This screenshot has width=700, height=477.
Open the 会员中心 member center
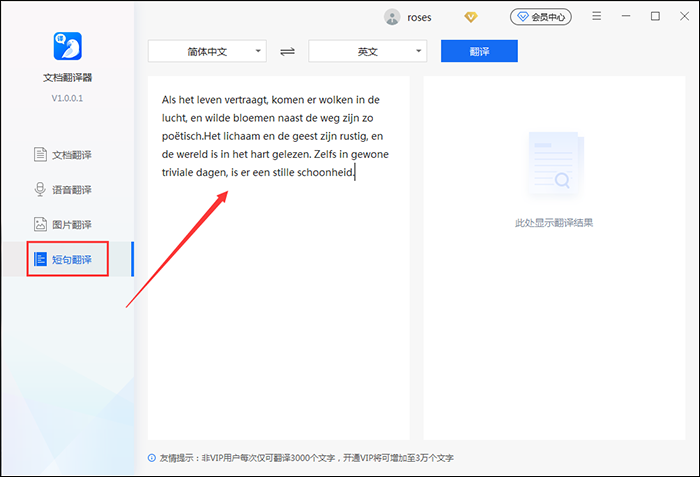pos(541,17)
